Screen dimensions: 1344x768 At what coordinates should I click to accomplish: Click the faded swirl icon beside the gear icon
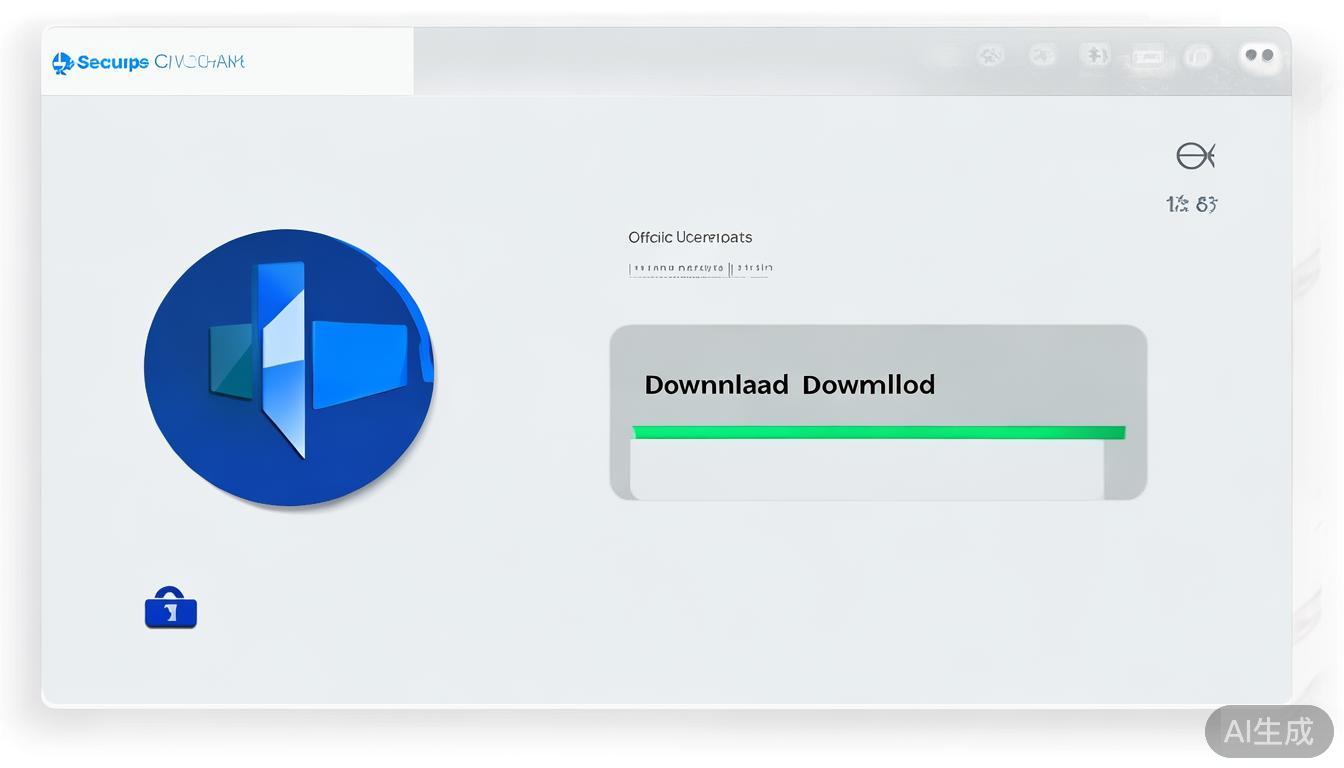pyautogui.click(x=1042, y=56)
